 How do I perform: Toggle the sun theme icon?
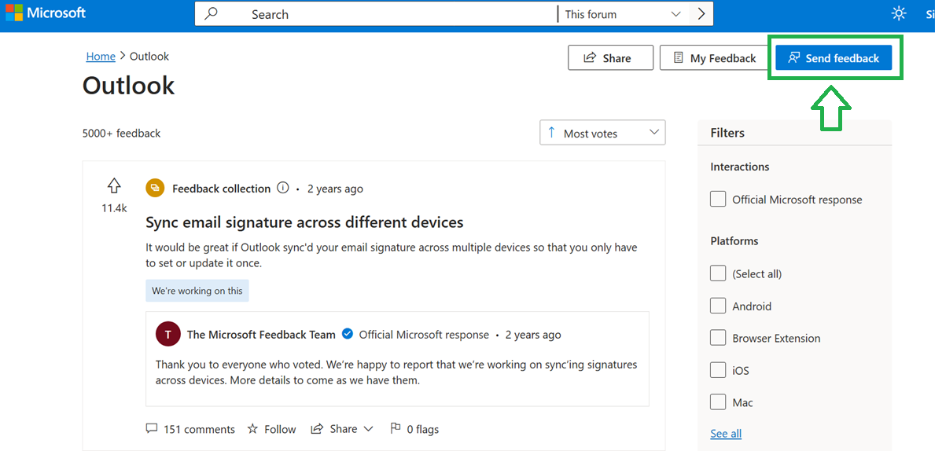coord(899,14)
